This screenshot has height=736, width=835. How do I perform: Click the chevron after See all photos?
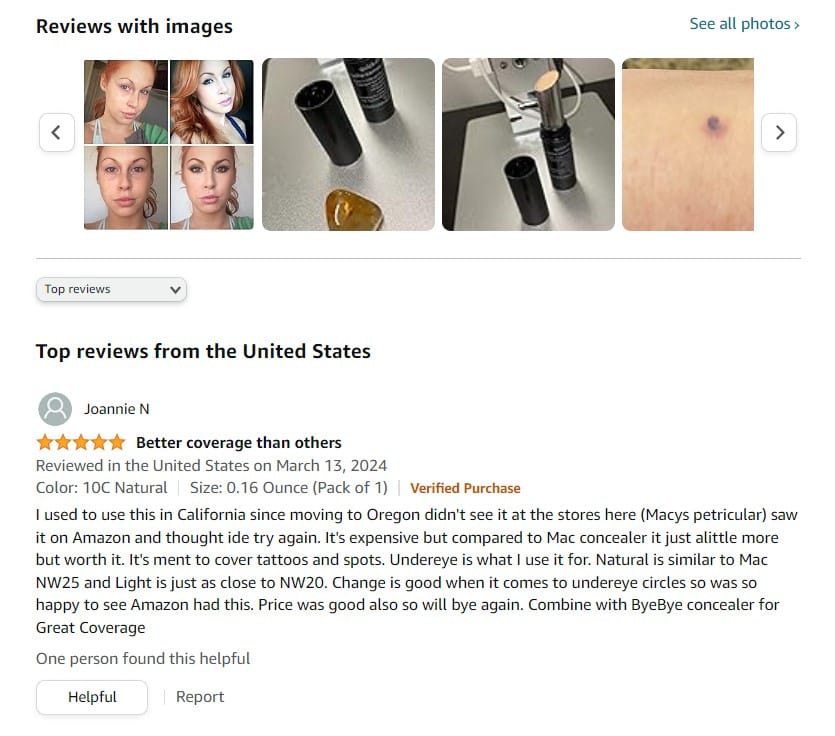coord(797,25)
